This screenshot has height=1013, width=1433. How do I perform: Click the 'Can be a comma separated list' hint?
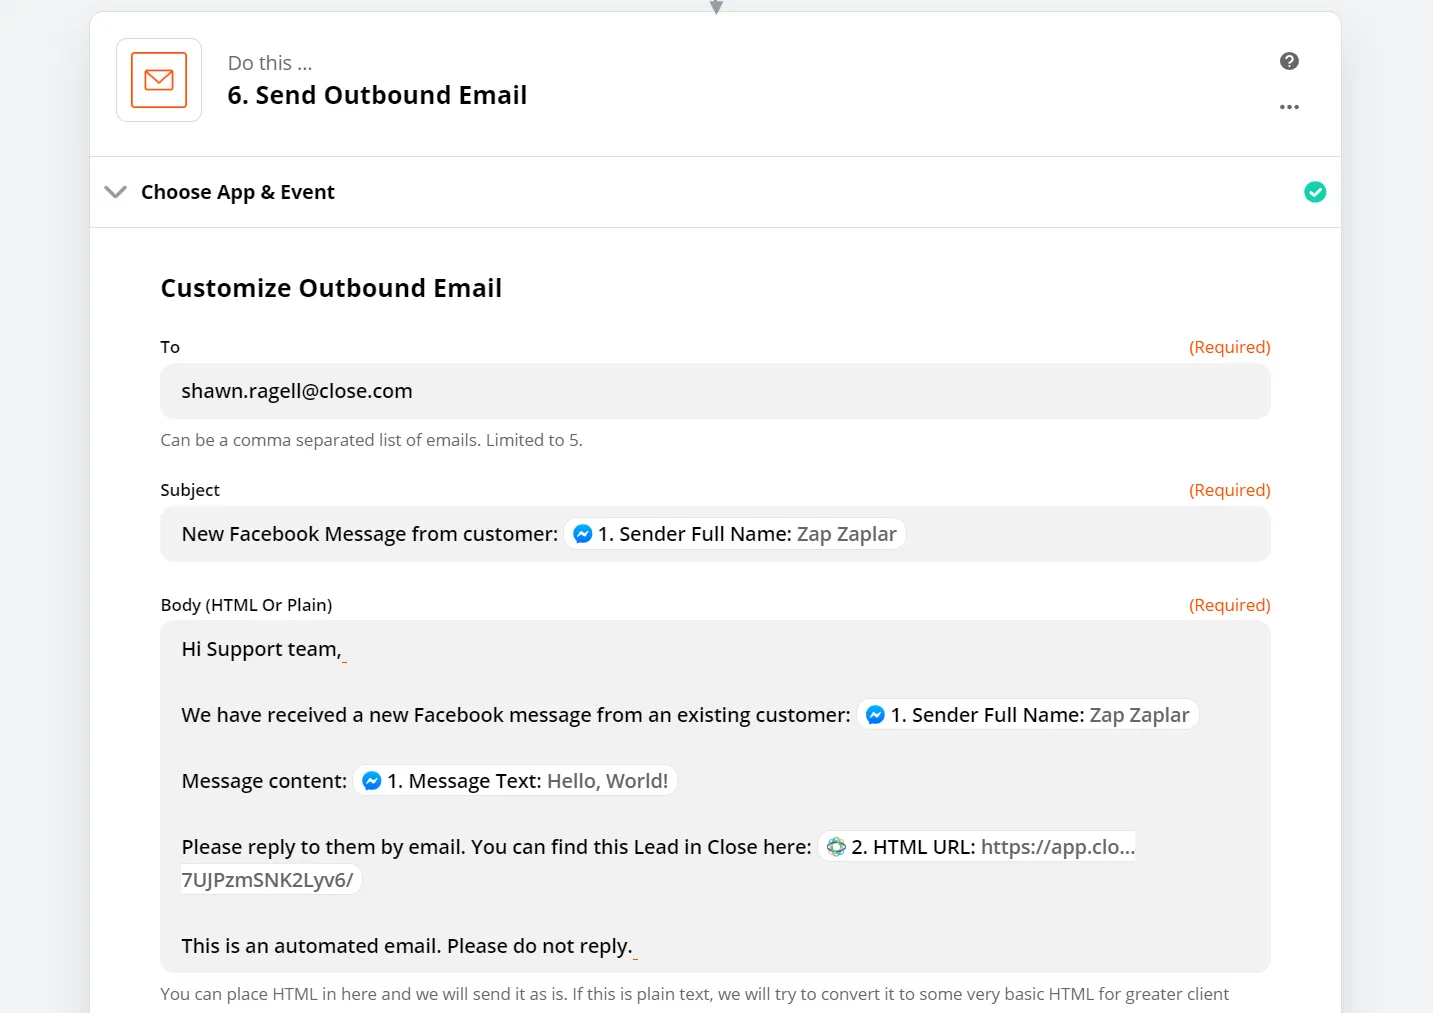pyautogui.click(x=371, y=440)
